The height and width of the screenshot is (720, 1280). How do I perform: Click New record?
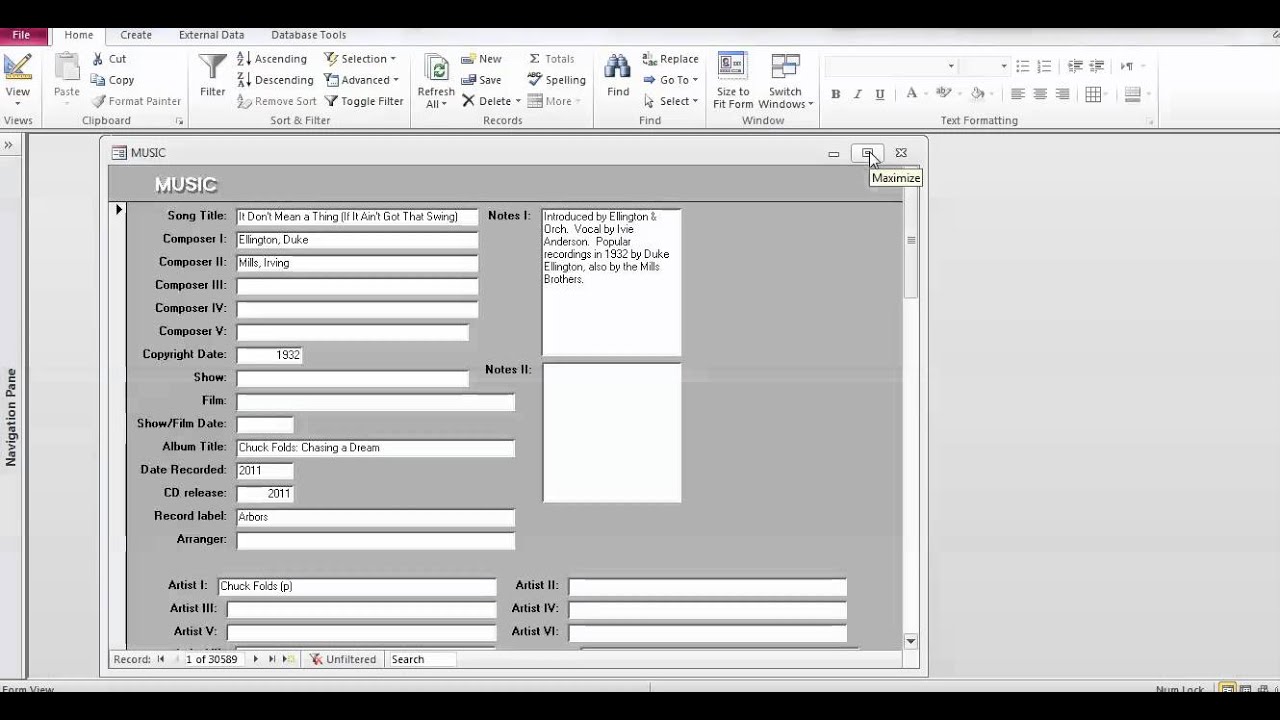point(481,59)
